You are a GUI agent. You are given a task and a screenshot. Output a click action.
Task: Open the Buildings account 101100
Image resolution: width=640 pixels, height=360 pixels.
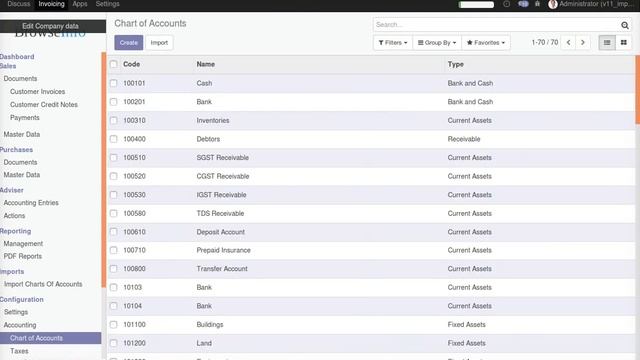click(x=371, y=324)
